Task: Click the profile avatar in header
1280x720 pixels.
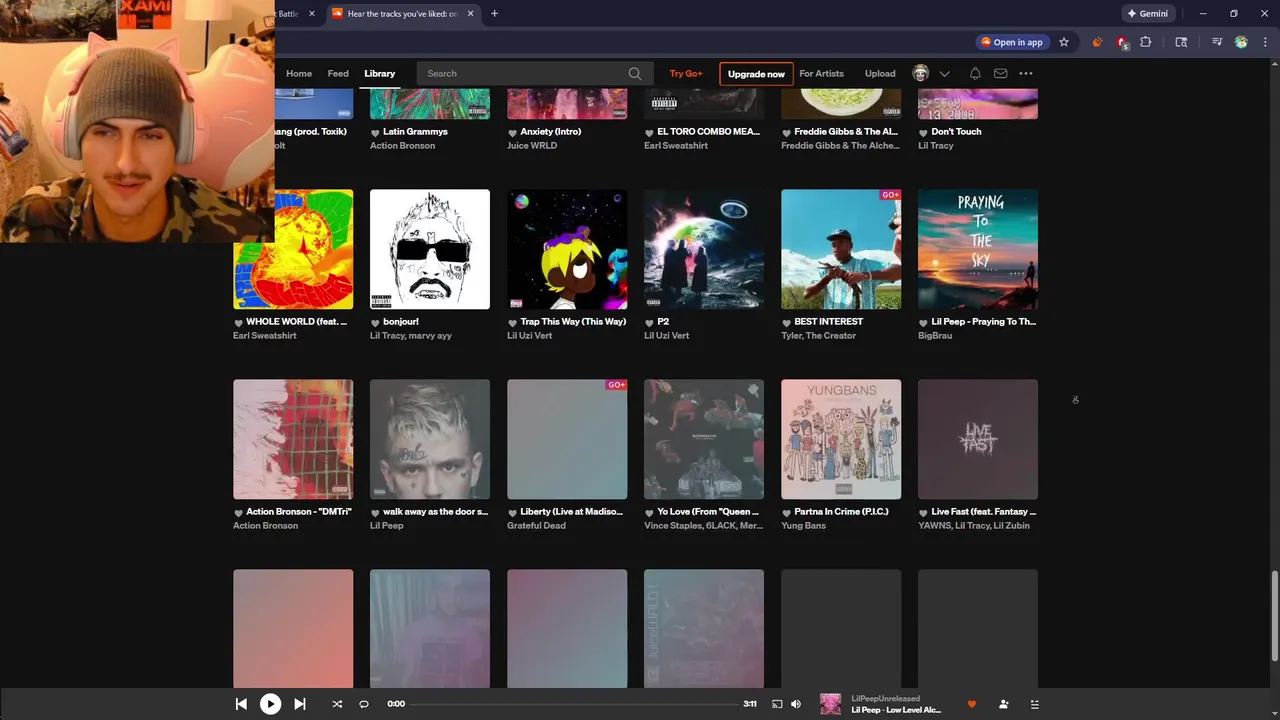Action: (x=921, y=73)
